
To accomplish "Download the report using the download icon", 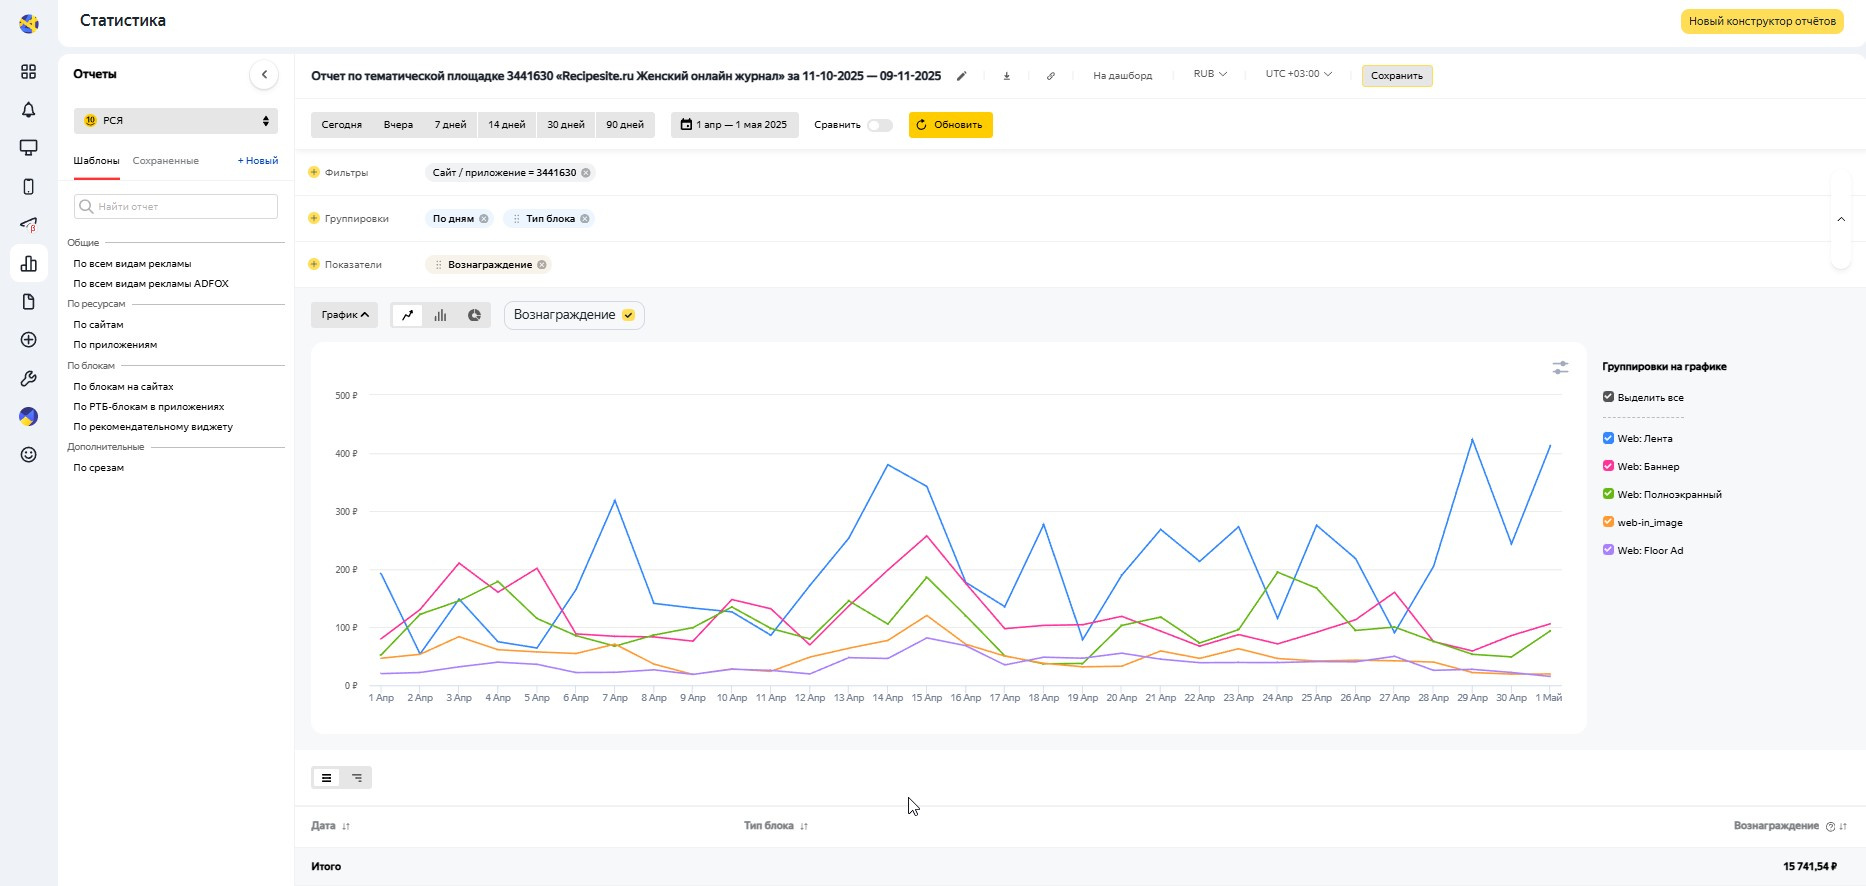I will click(1006, 76).
